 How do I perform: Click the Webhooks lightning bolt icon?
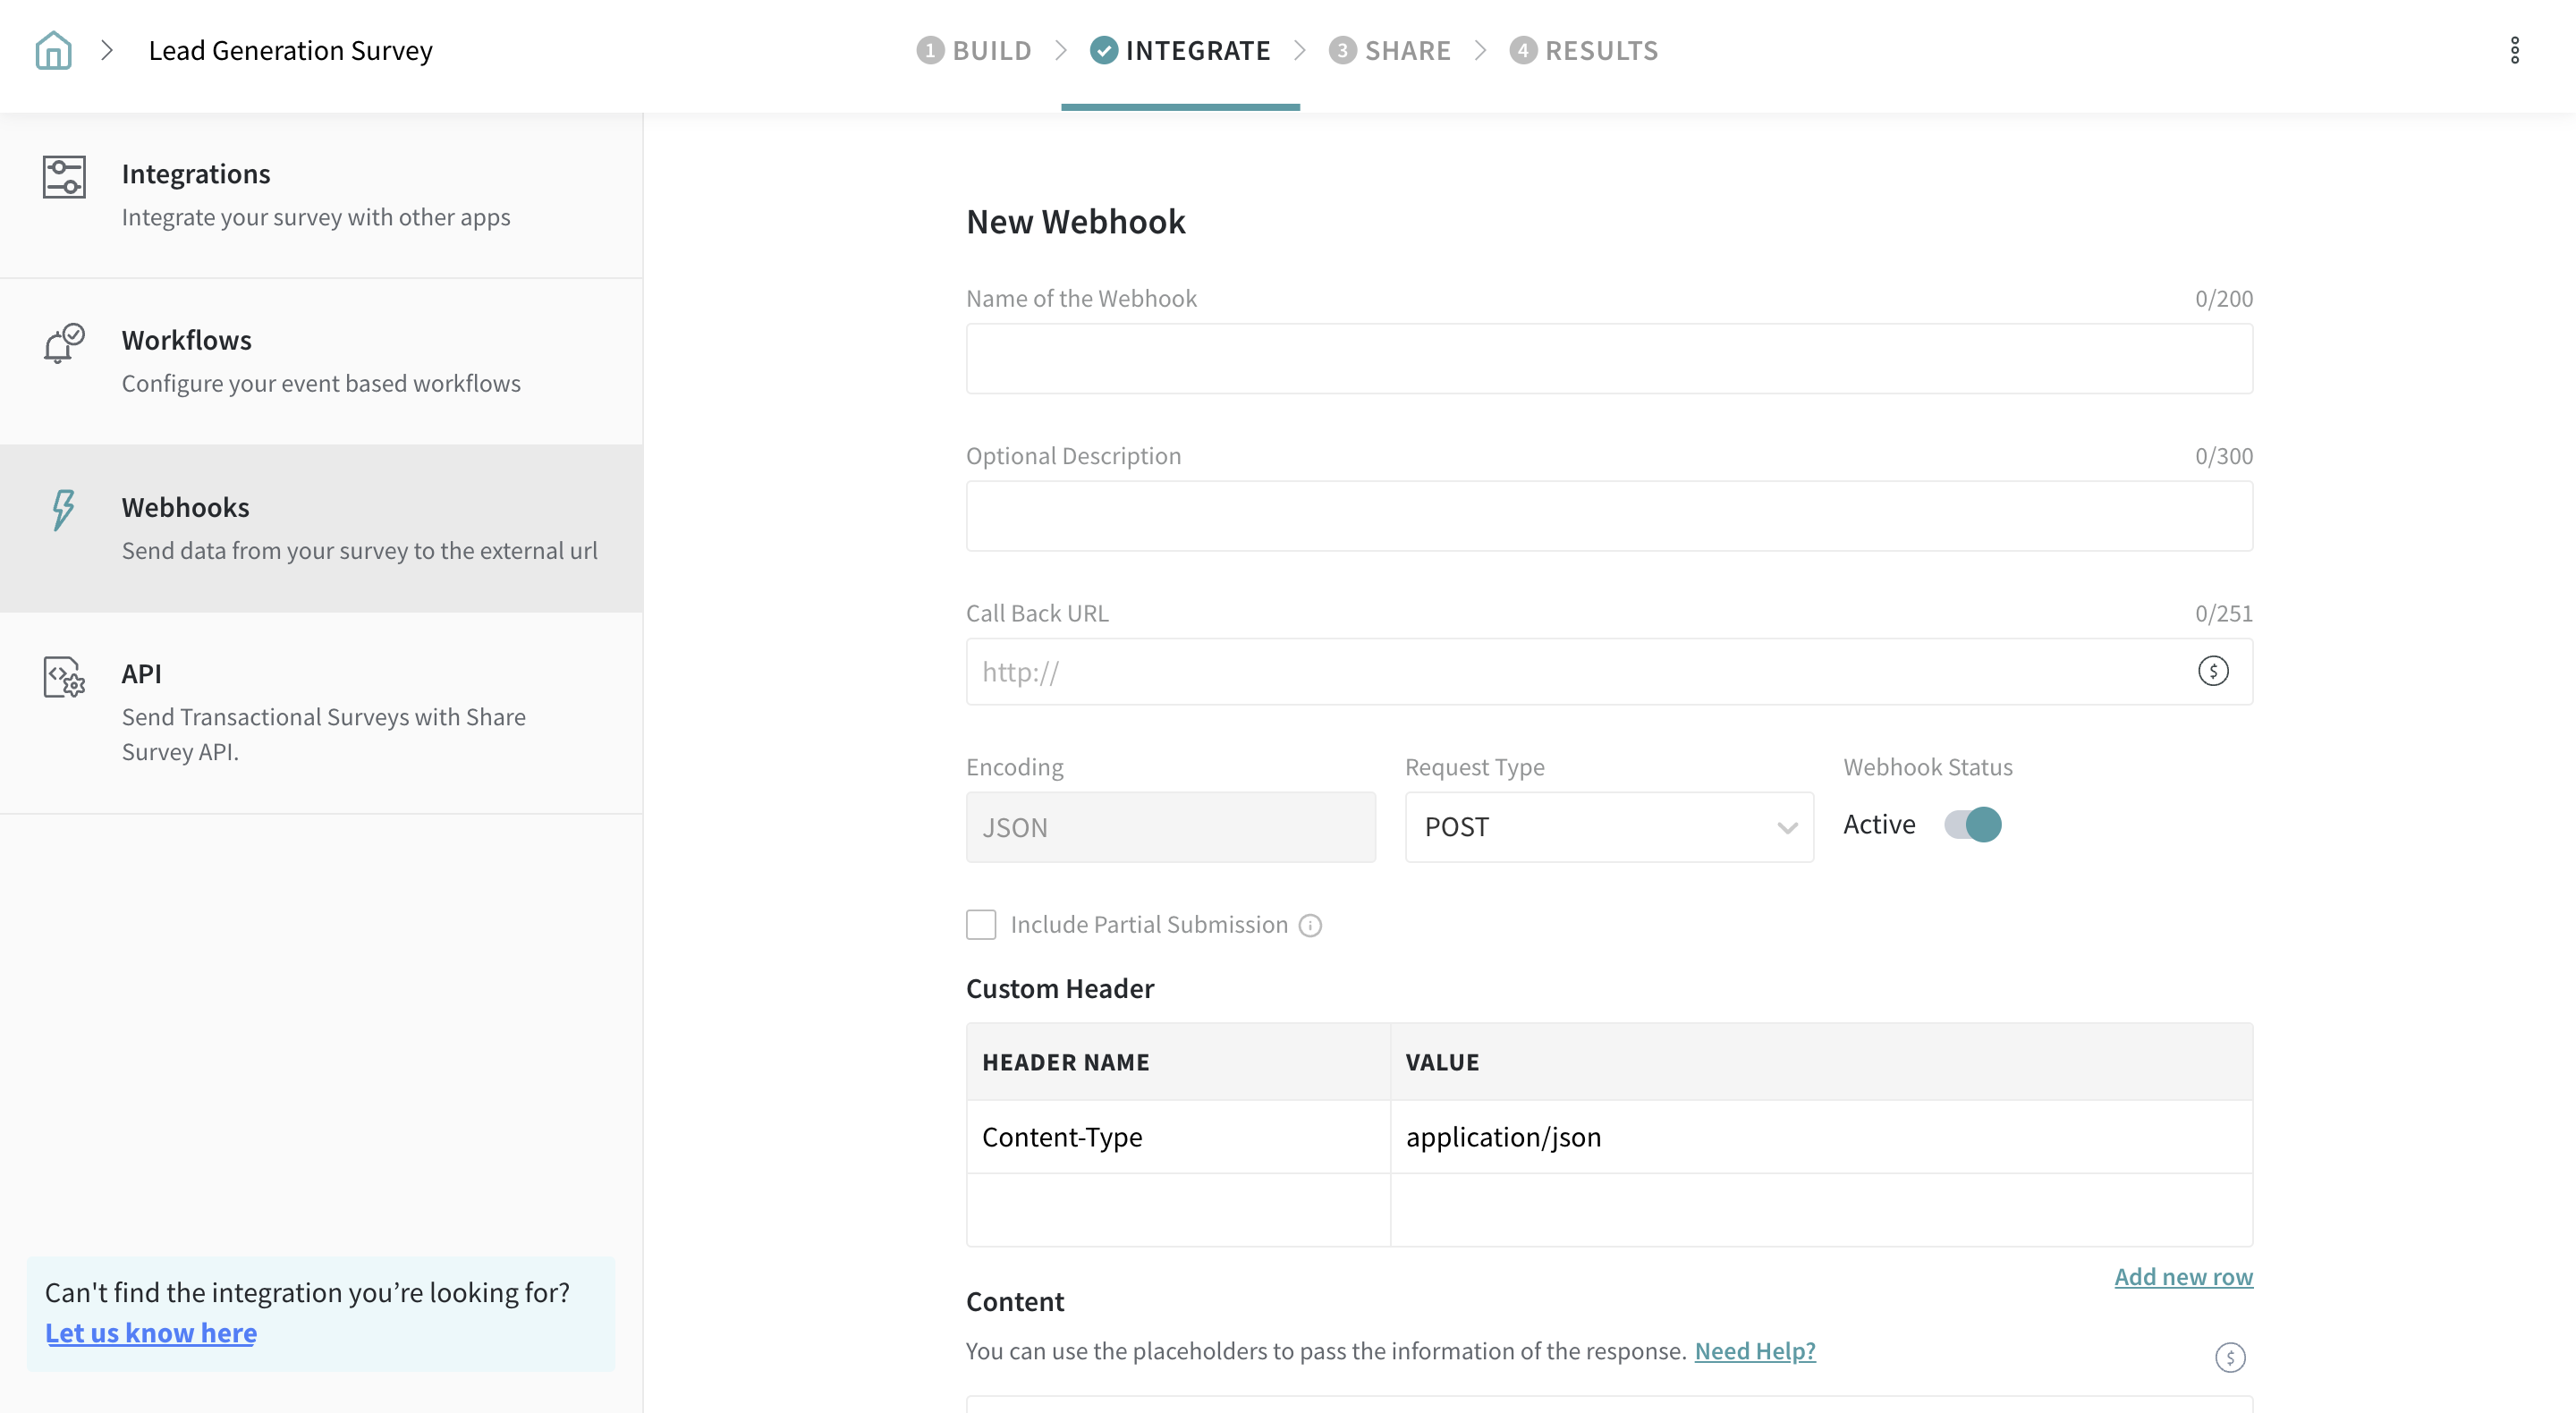point(63,509)
